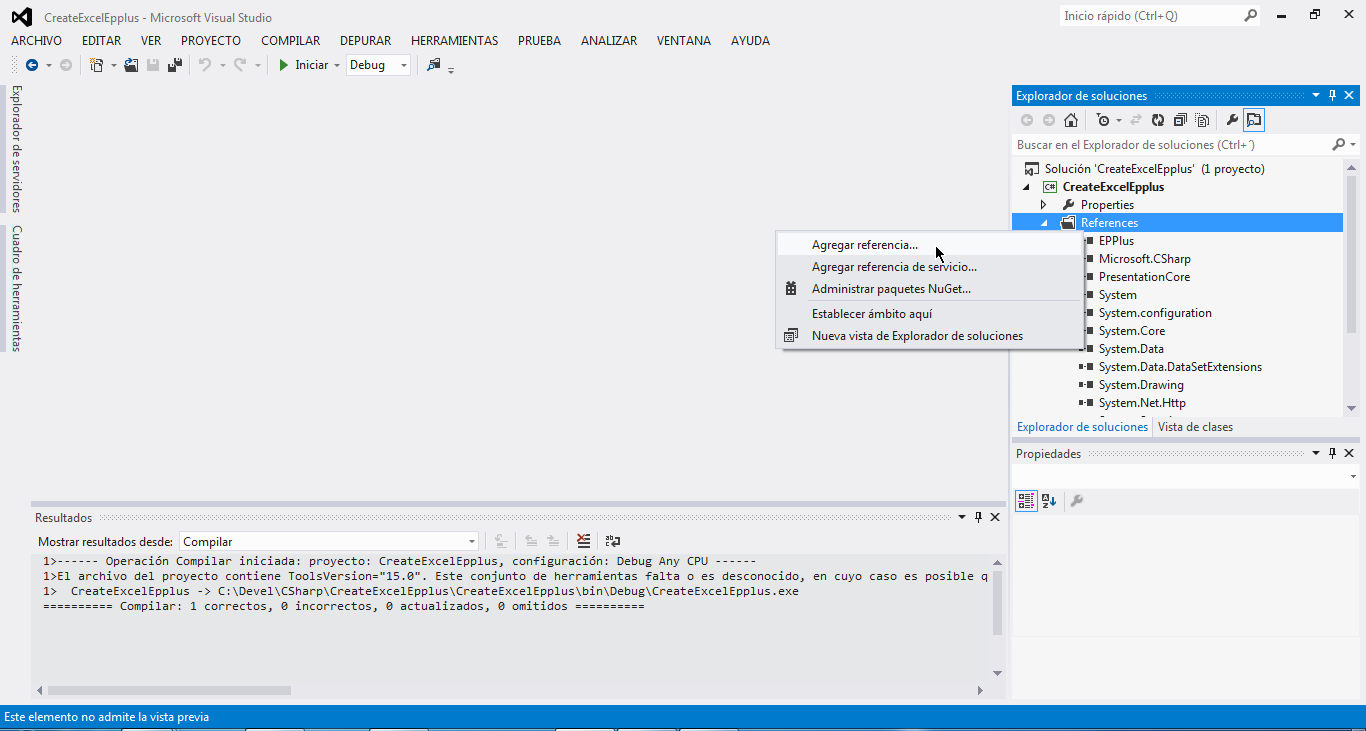
Task: Select 'Agregar referencia...' from context menu
Action: (864, 245)
